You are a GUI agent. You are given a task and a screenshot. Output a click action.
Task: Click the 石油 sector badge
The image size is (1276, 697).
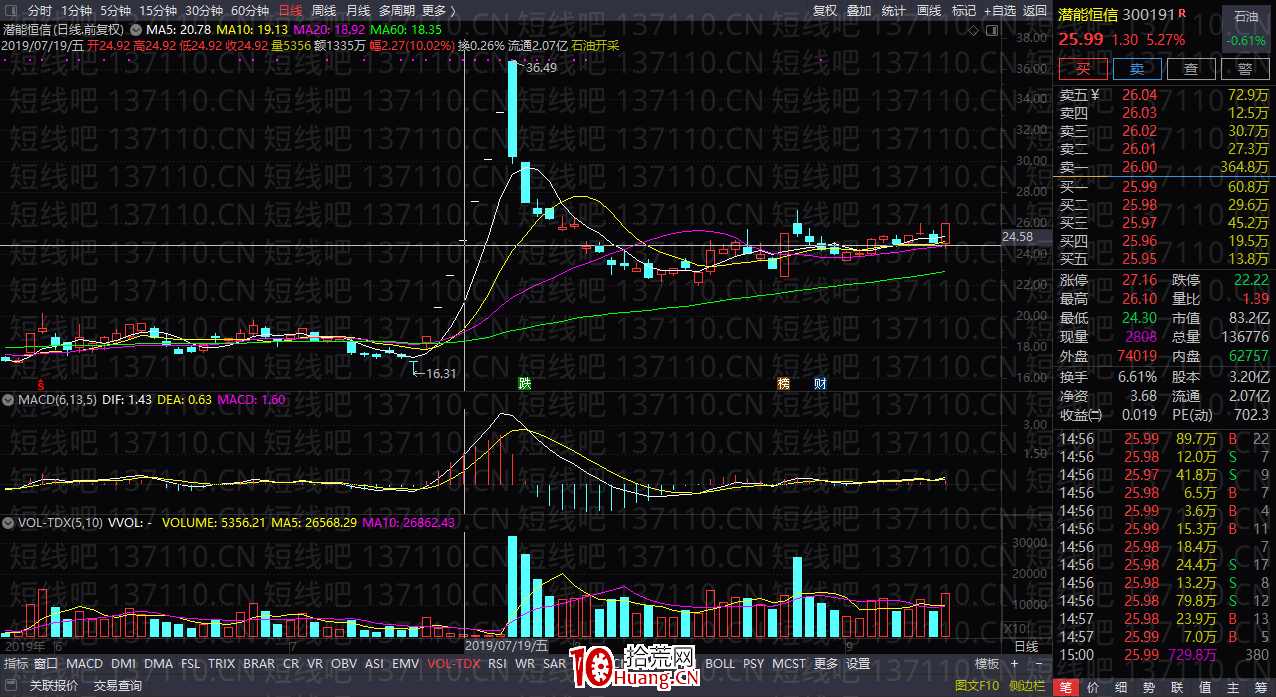1246,17
